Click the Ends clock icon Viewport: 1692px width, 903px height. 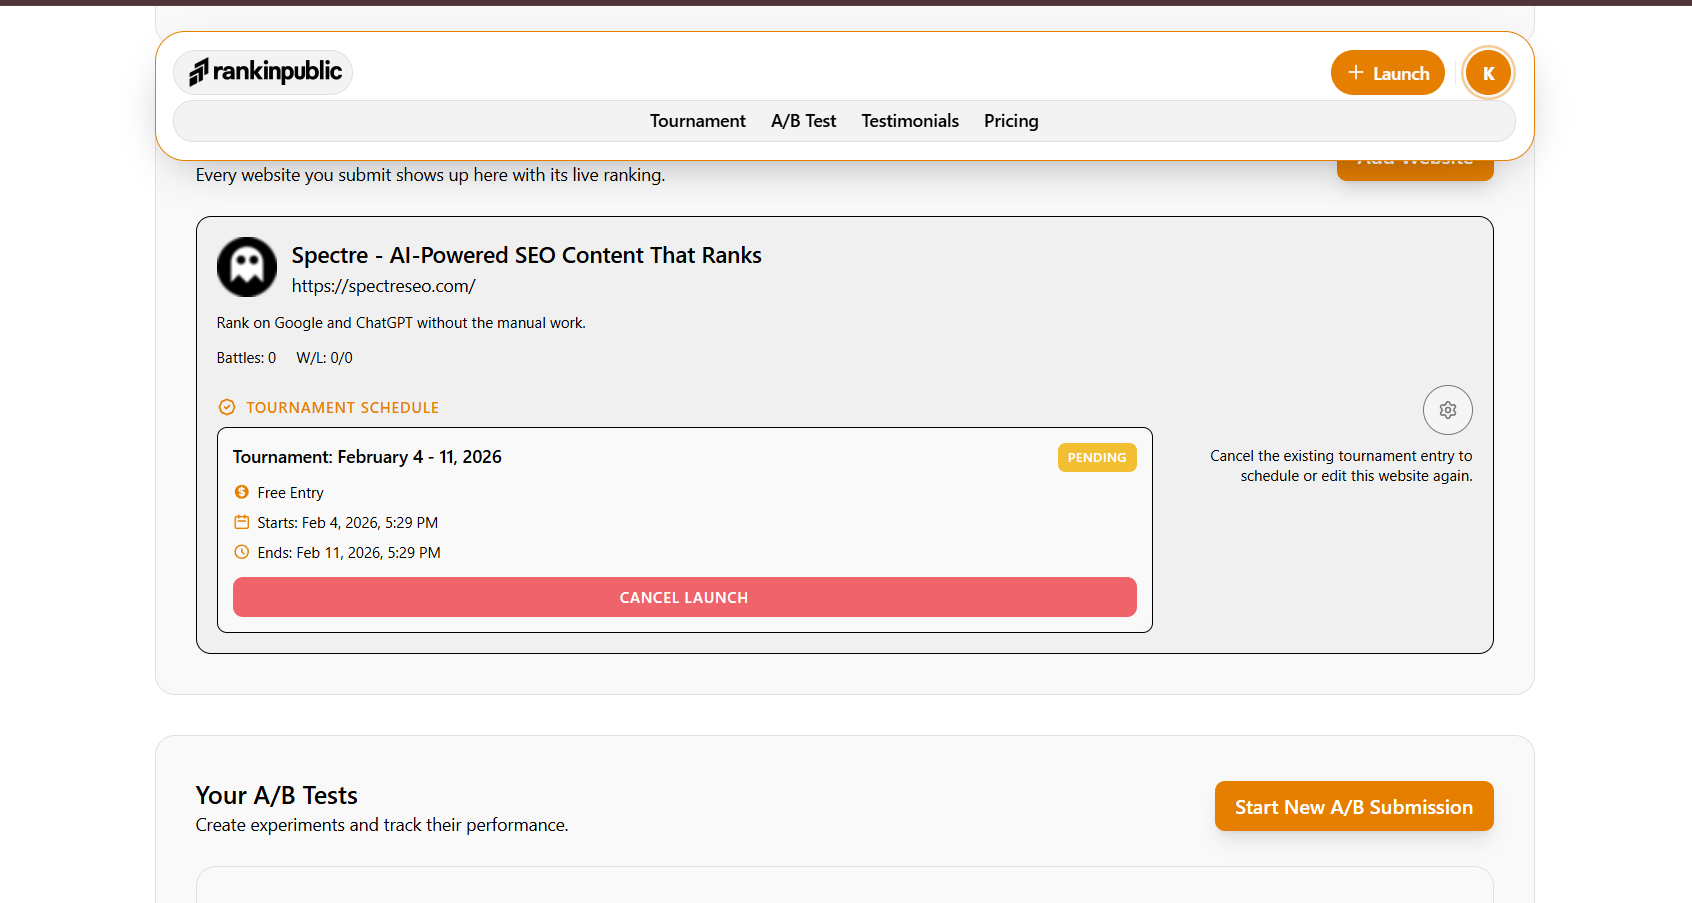pos(241,552)
